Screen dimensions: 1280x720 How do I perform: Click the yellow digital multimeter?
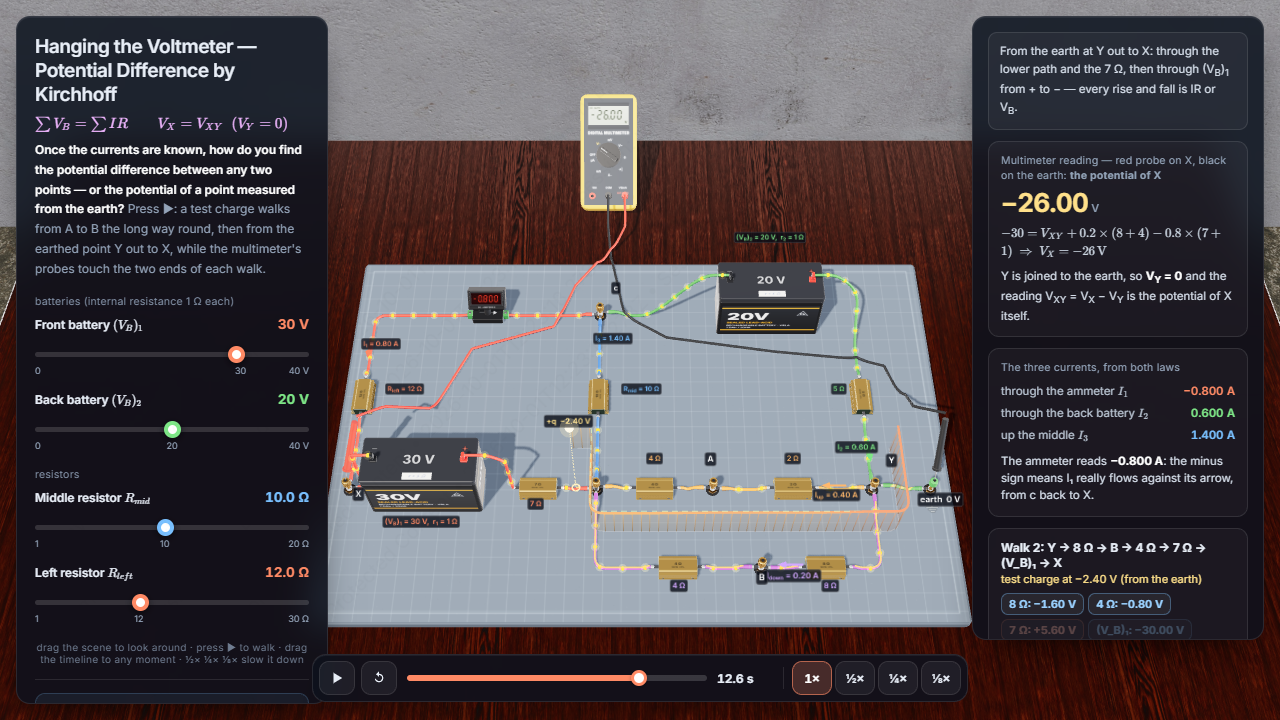[x=608, y=152]
